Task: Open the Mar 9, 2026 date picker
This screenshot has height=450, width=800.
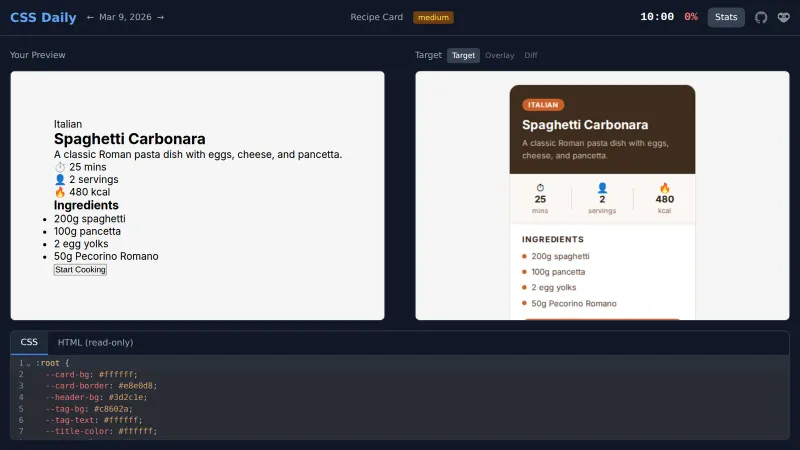Action: click(125, 17)
